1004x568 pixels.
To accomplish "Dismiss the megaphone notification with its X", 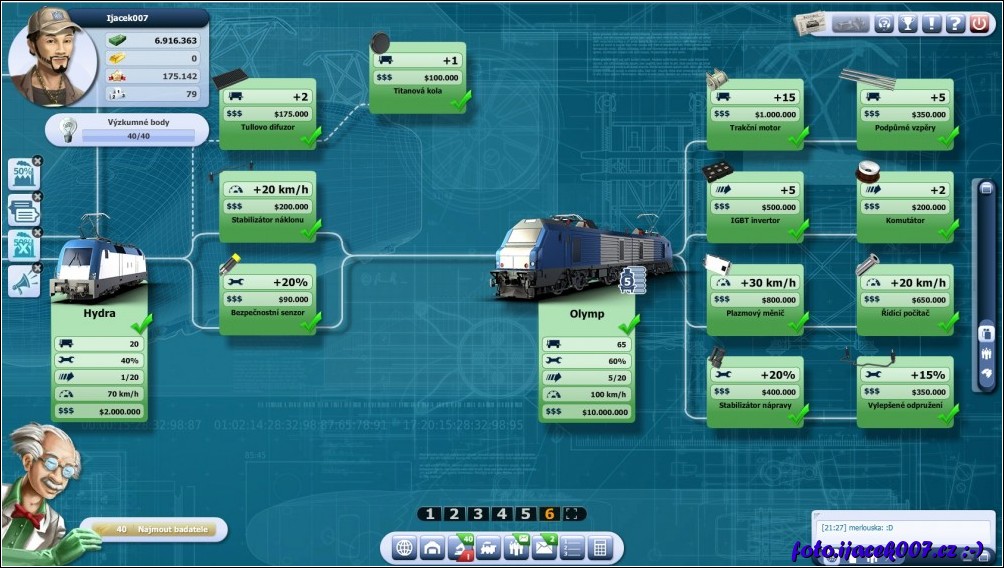I will click(x=38, y=268).
